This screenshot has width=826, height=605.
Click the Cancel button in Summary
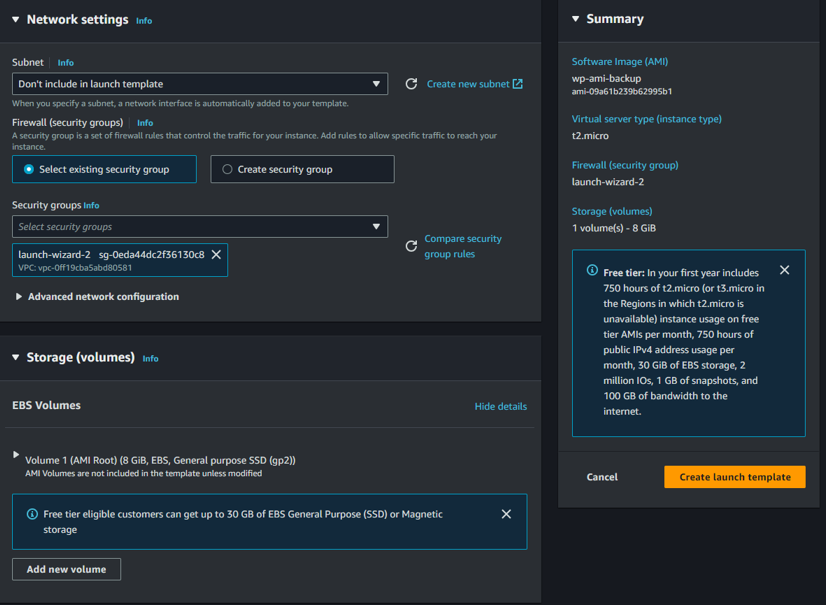pos(602,477)
